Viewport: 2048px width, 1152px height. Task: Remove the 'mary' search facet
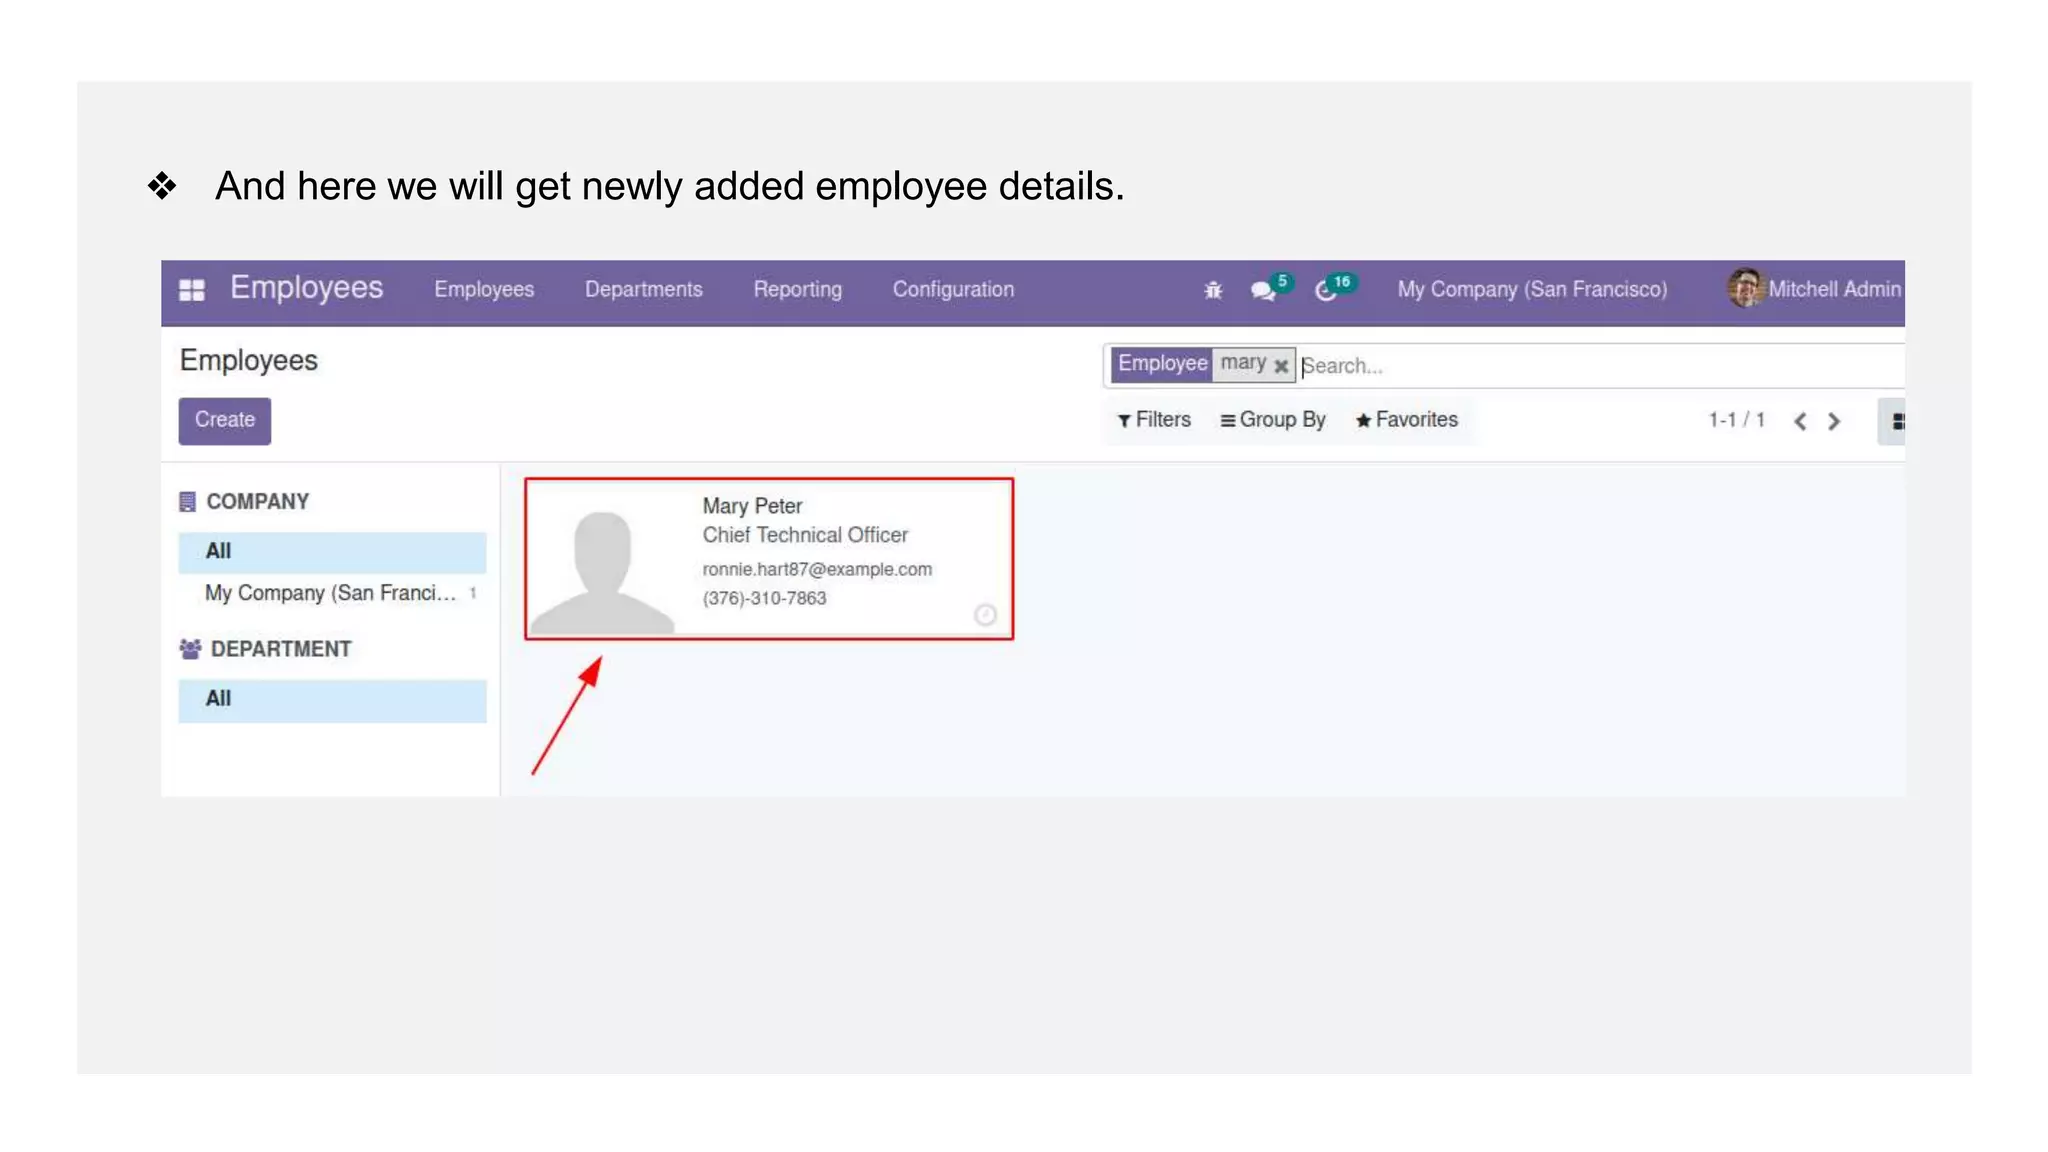coord(1281,366)
